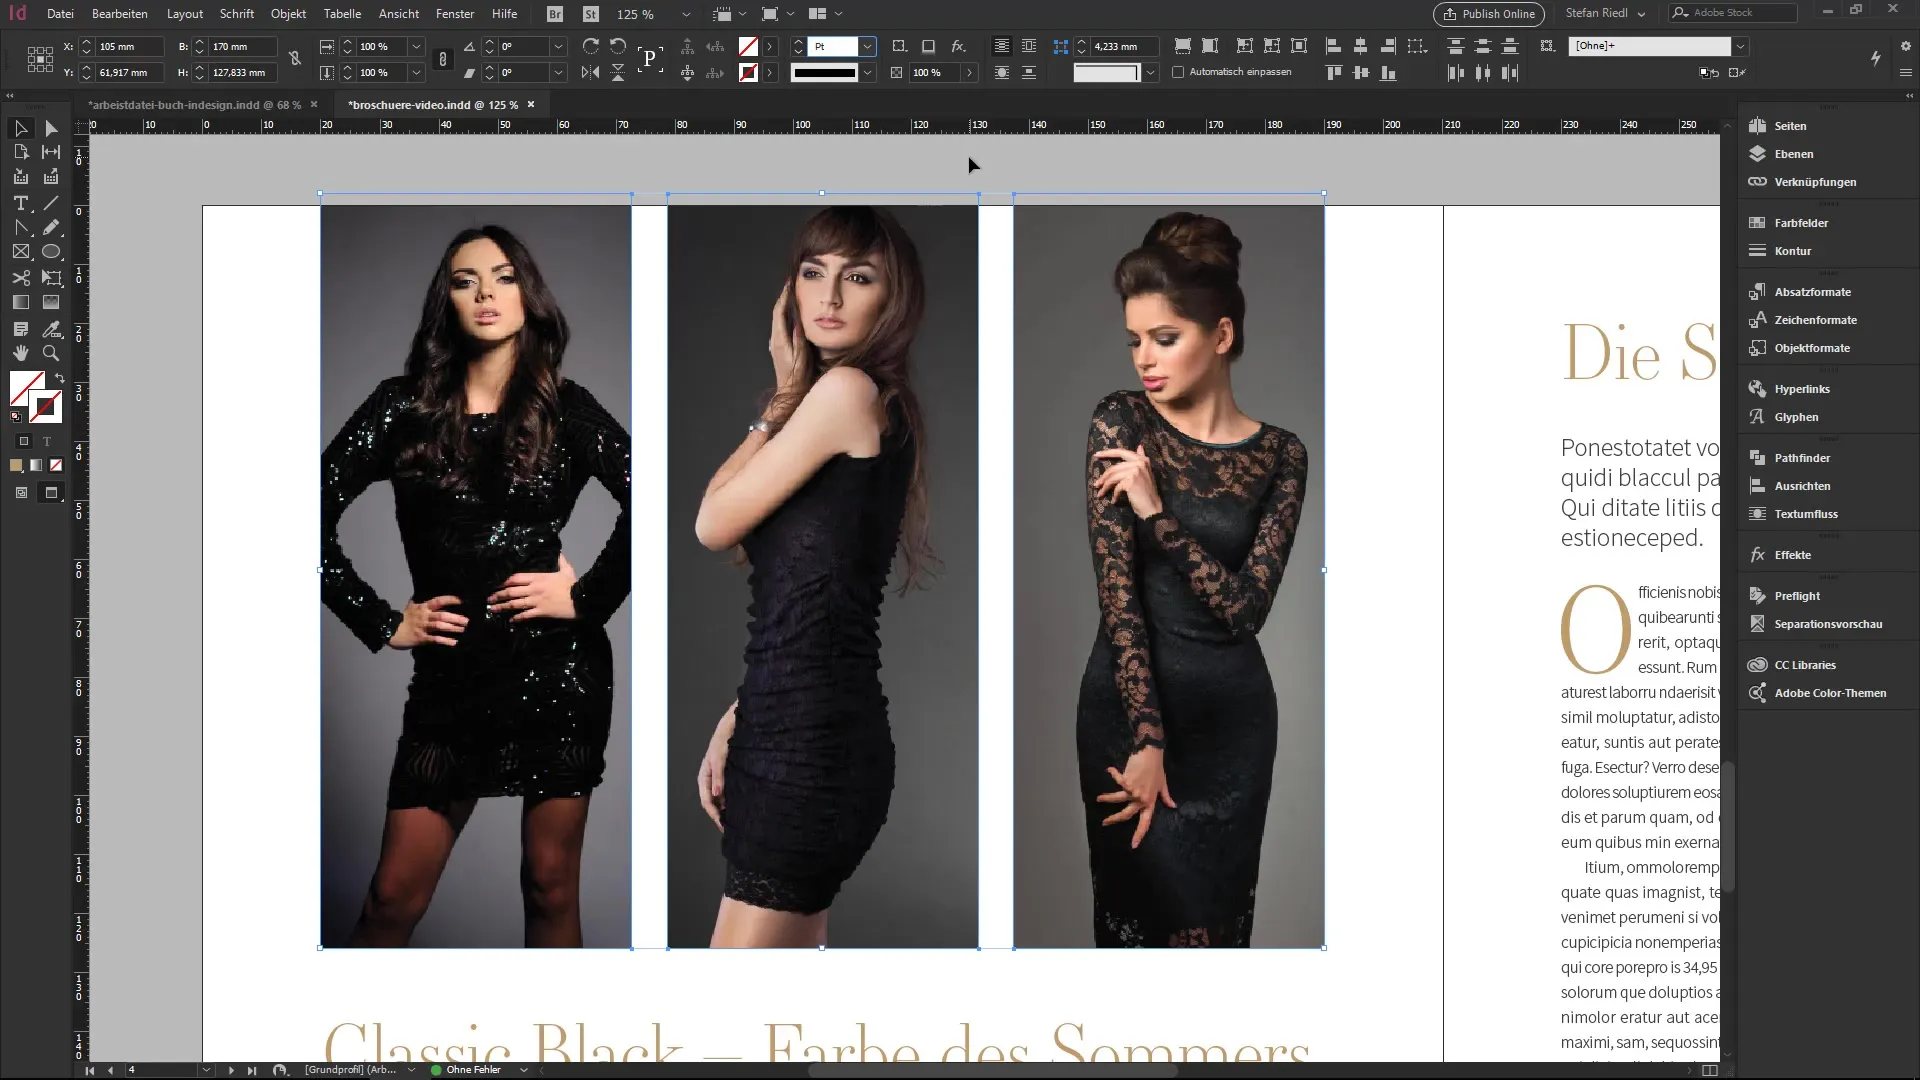Apply none button in toolbox

56,465
